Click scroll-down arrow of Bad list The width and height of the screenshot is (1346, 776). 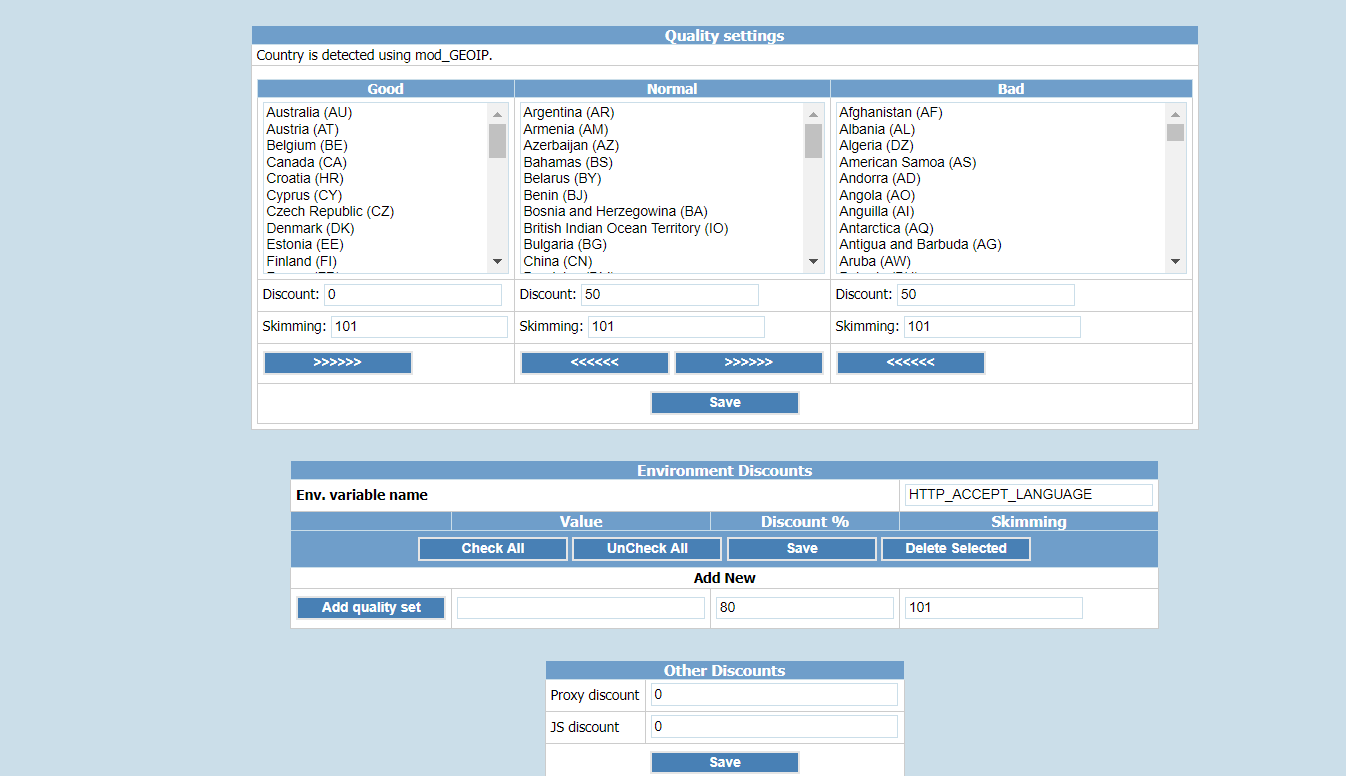1175,262
